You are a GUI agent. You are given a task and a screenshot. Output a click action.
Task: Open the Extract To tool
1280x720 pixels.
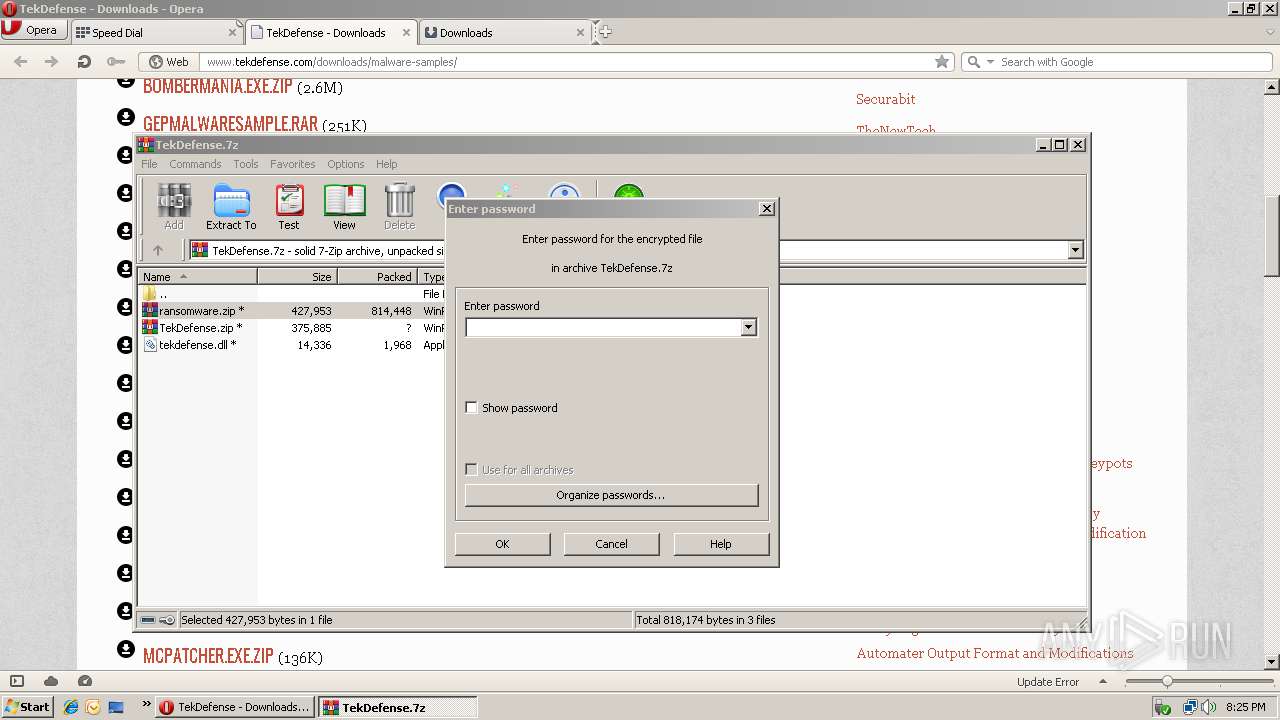tap(231, 207)
